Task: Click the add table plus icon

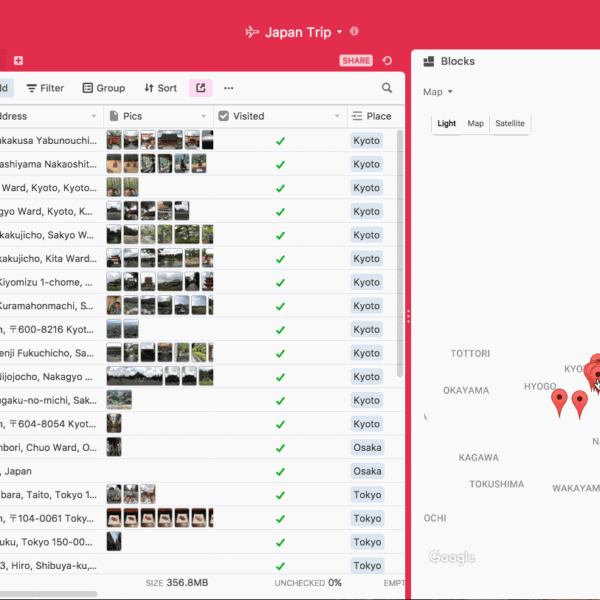Action: 18,61
